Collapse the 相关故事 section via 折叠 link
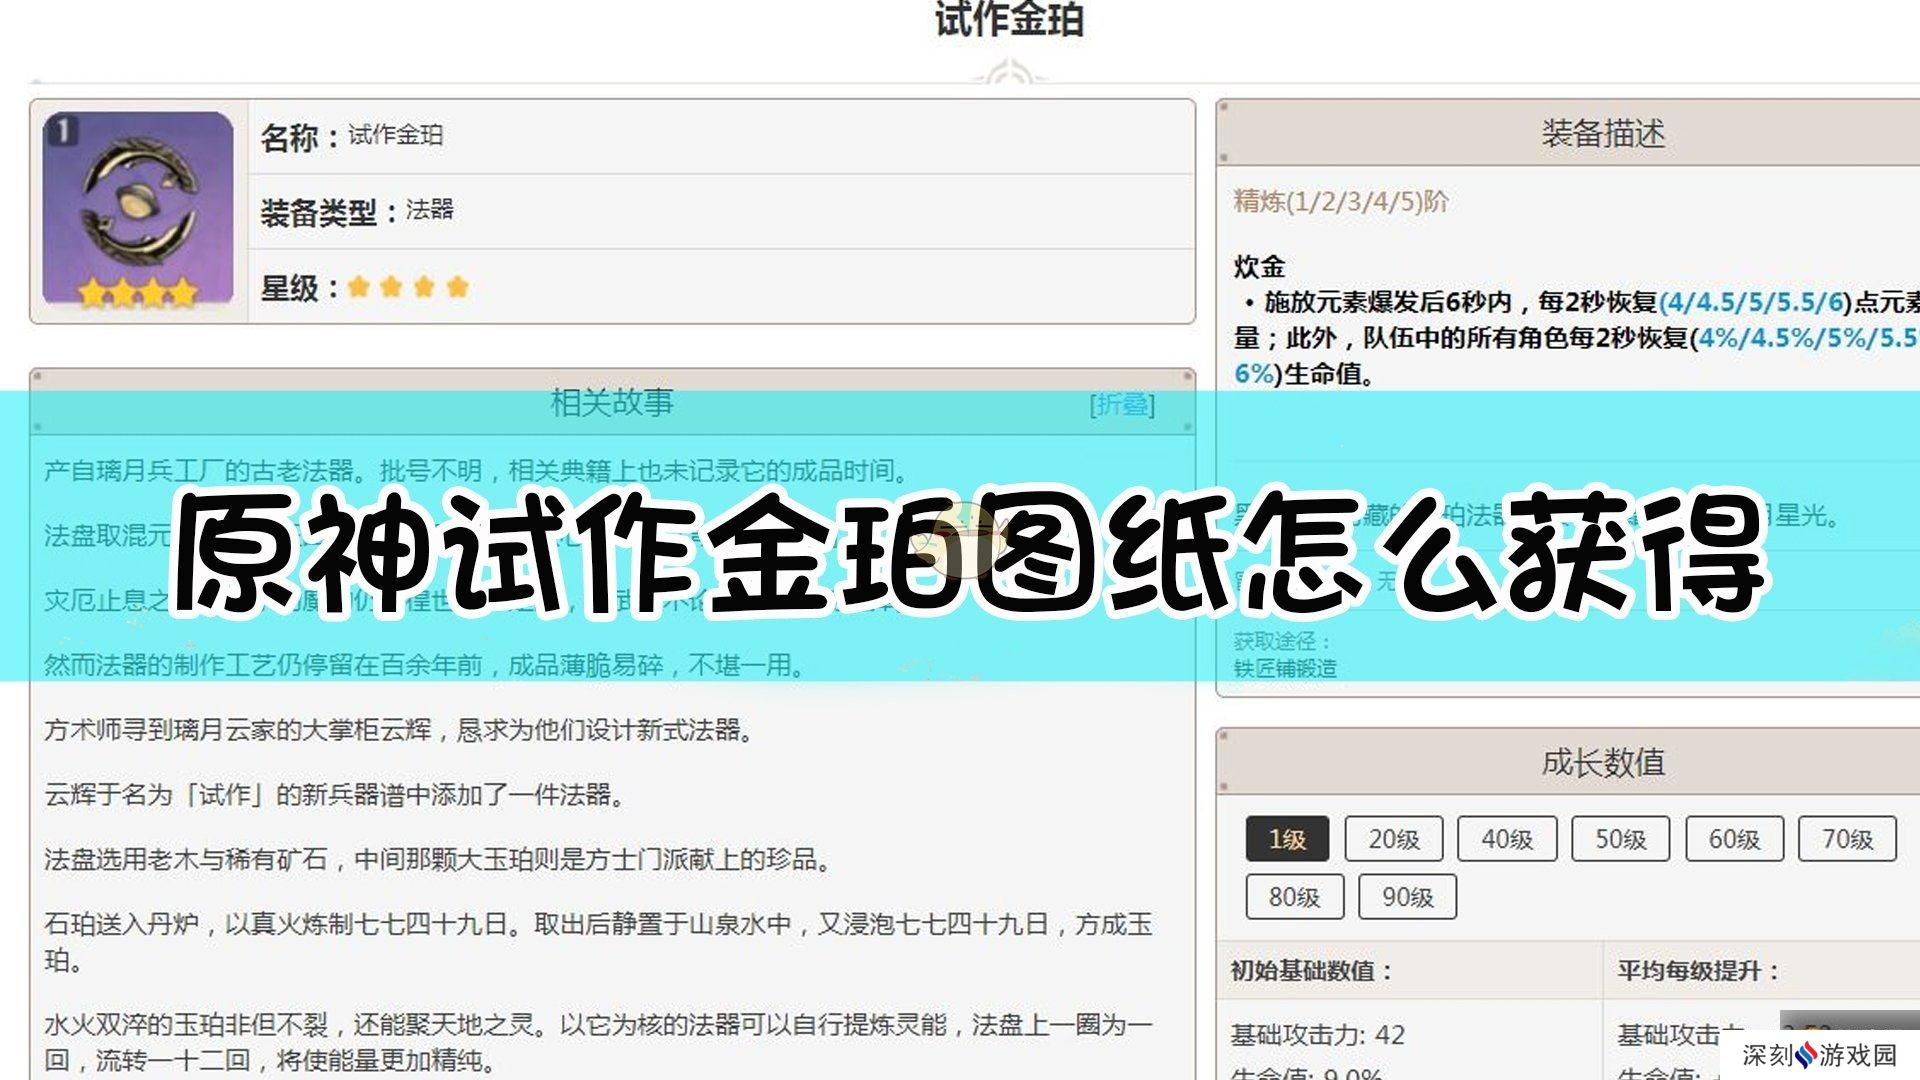This screenshot has width=1920, height=1080. (1122, 404)
